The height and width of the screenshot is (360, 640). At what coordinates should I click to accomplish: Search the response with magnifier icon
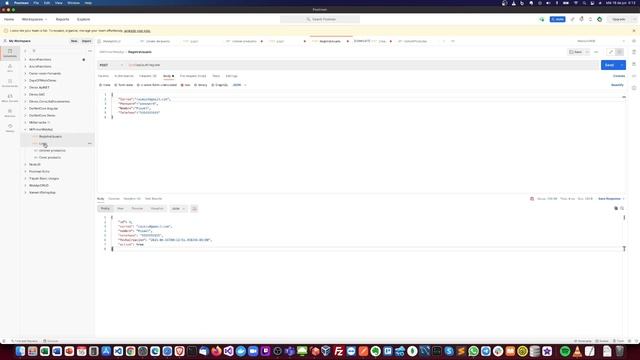point(622,209)
